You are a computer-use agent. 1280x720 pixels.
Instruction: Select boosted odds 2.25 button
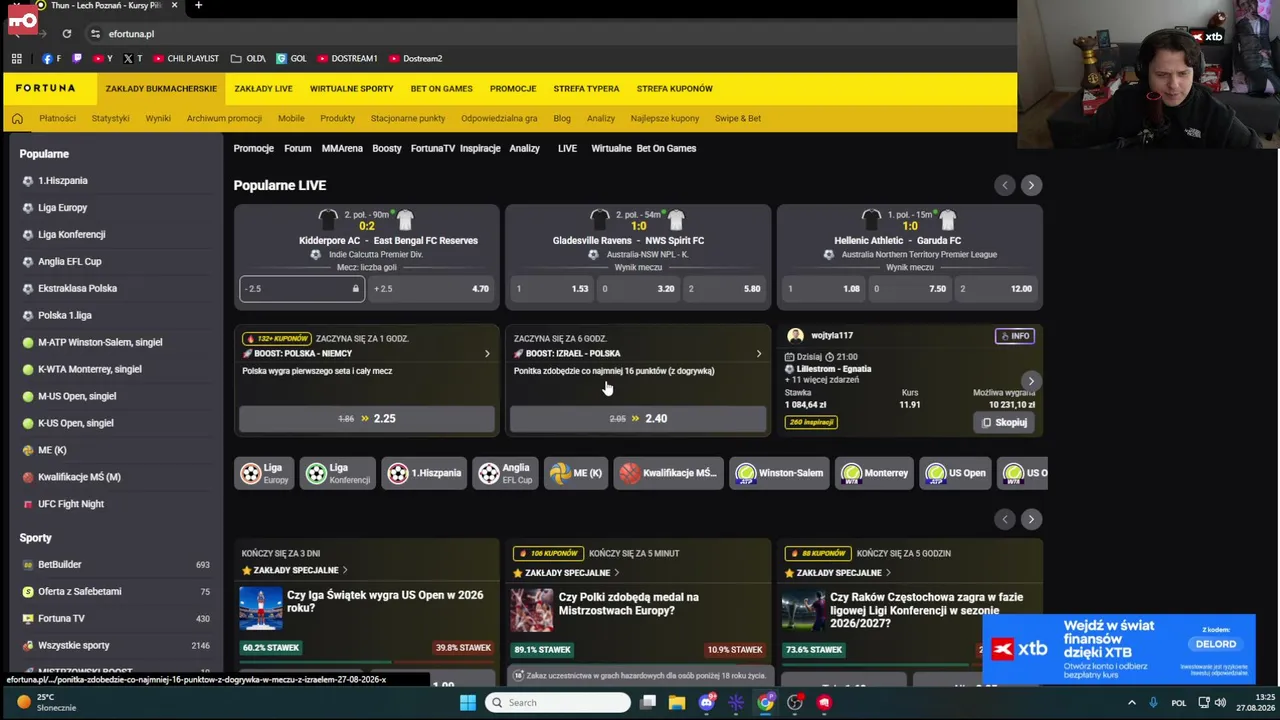coord(367,419)
